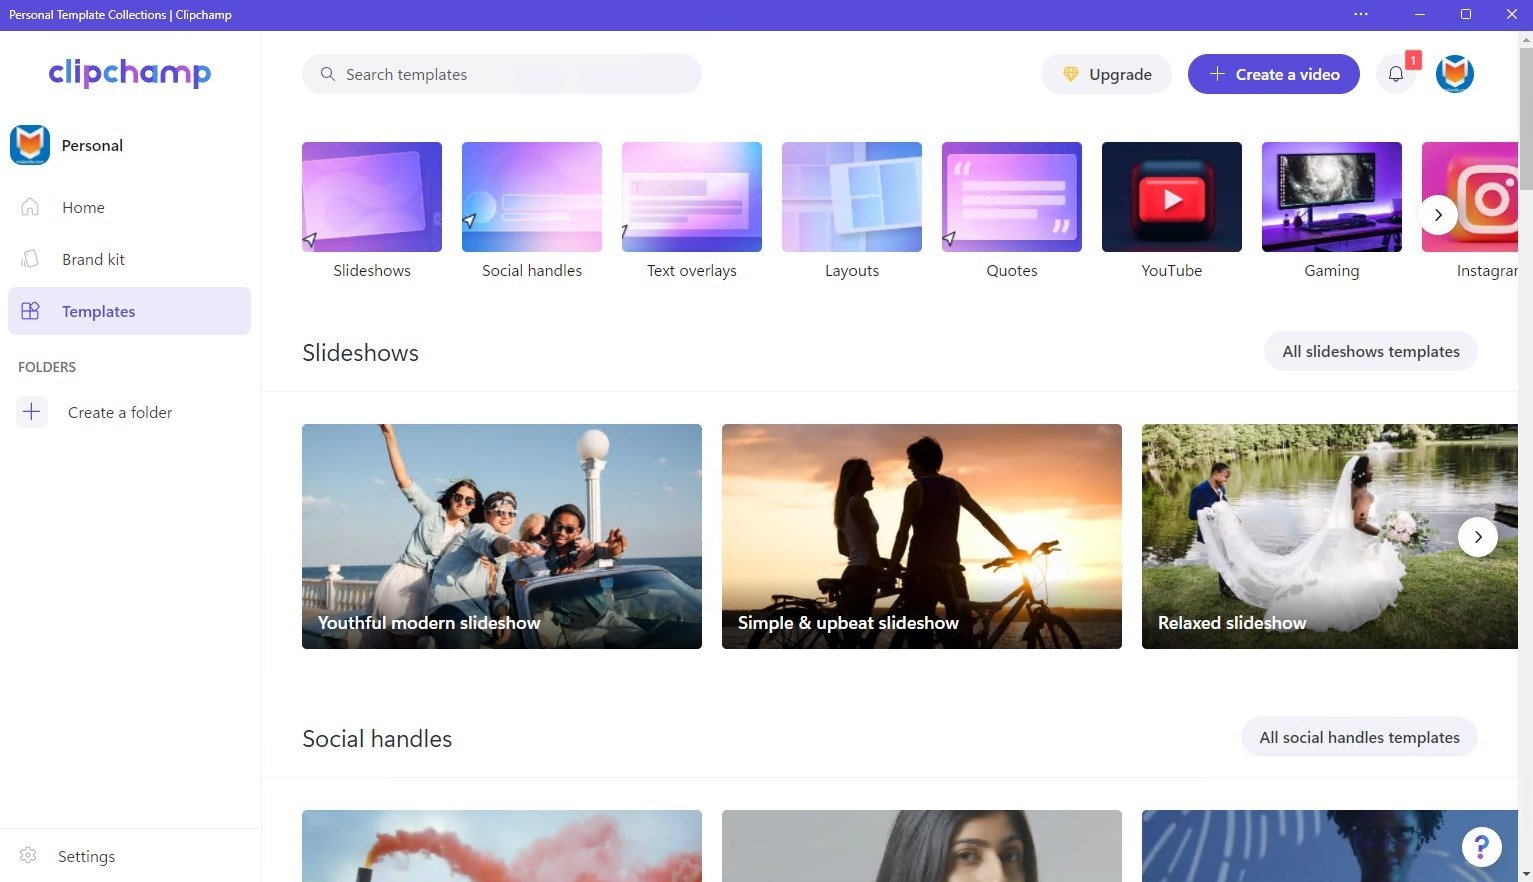The height and width of the screenshot is (882, 1533).
Task: Click the Clipchamp logo
Action: point(130,73)
